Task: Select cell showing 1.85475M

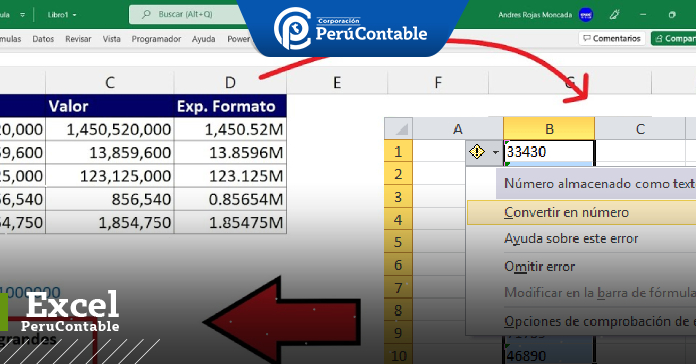Action: [230, 222]
